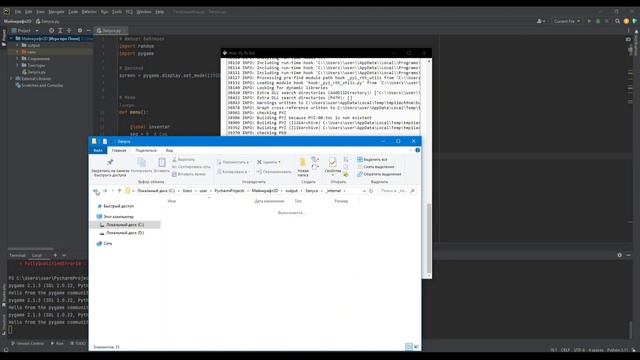Open the Navigate menu in PyCharm

click(x=56, y=12)
